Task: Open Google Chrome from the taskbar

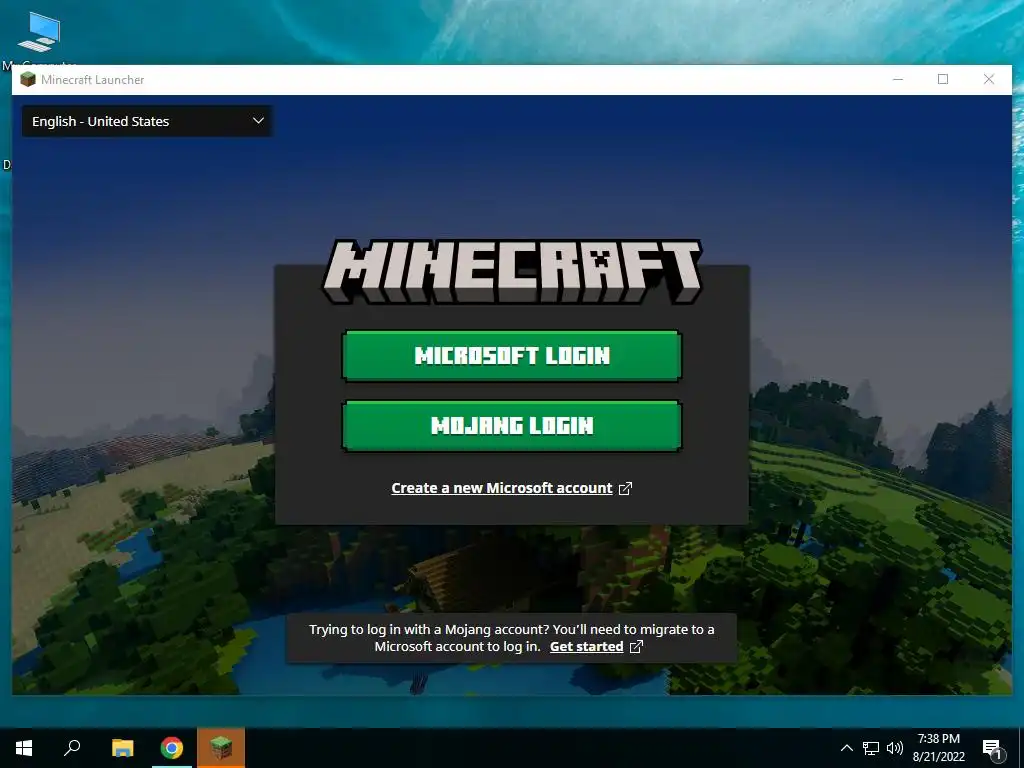Action: [x=172, y=748]
